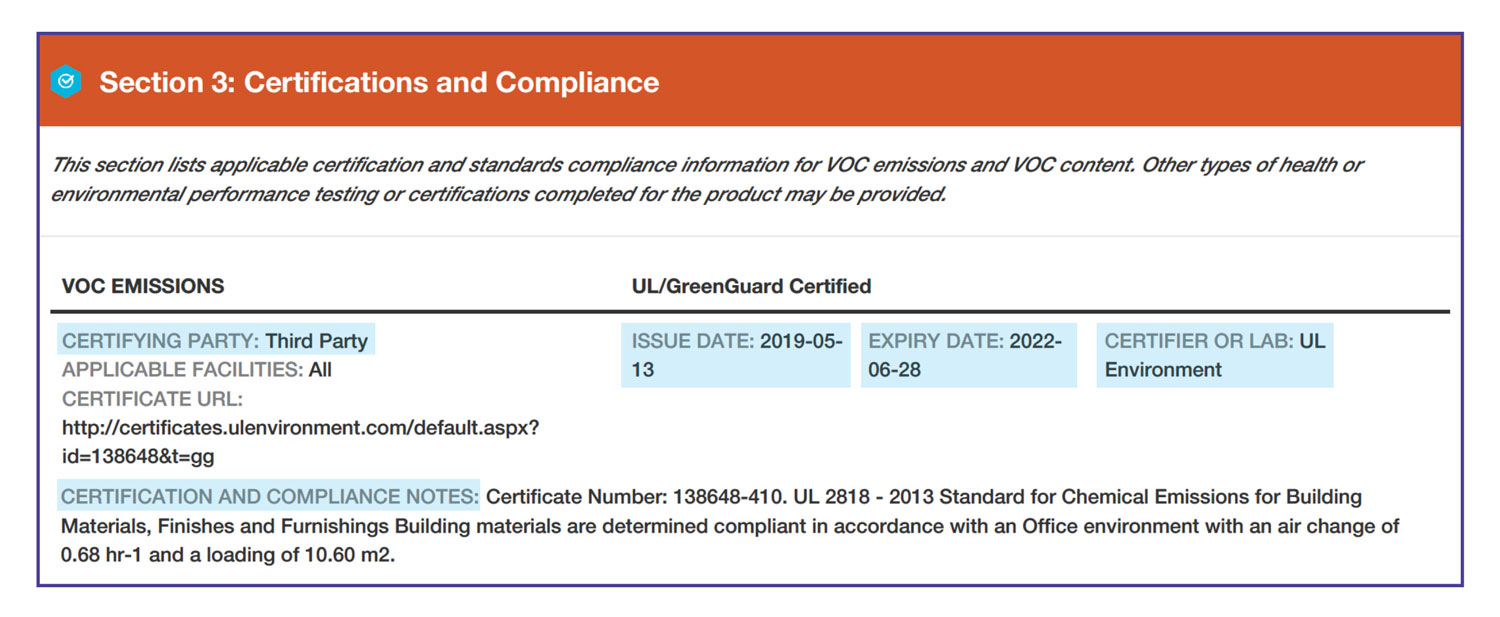Click the Applicable Facilities label

coord(182,370)
